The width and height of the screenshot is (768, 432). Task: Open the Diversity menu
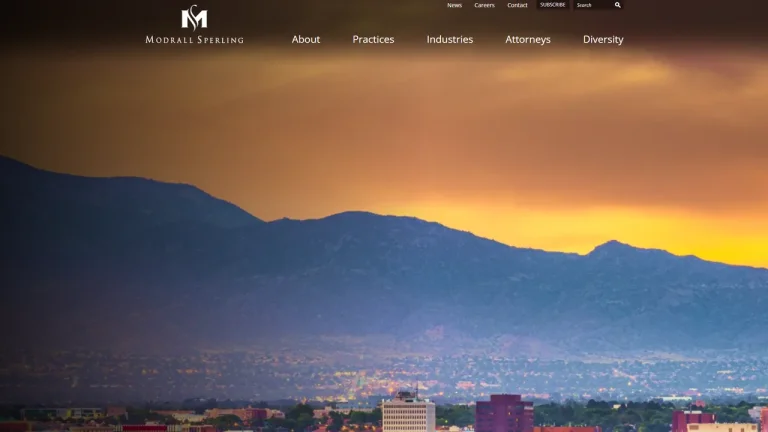603,39
